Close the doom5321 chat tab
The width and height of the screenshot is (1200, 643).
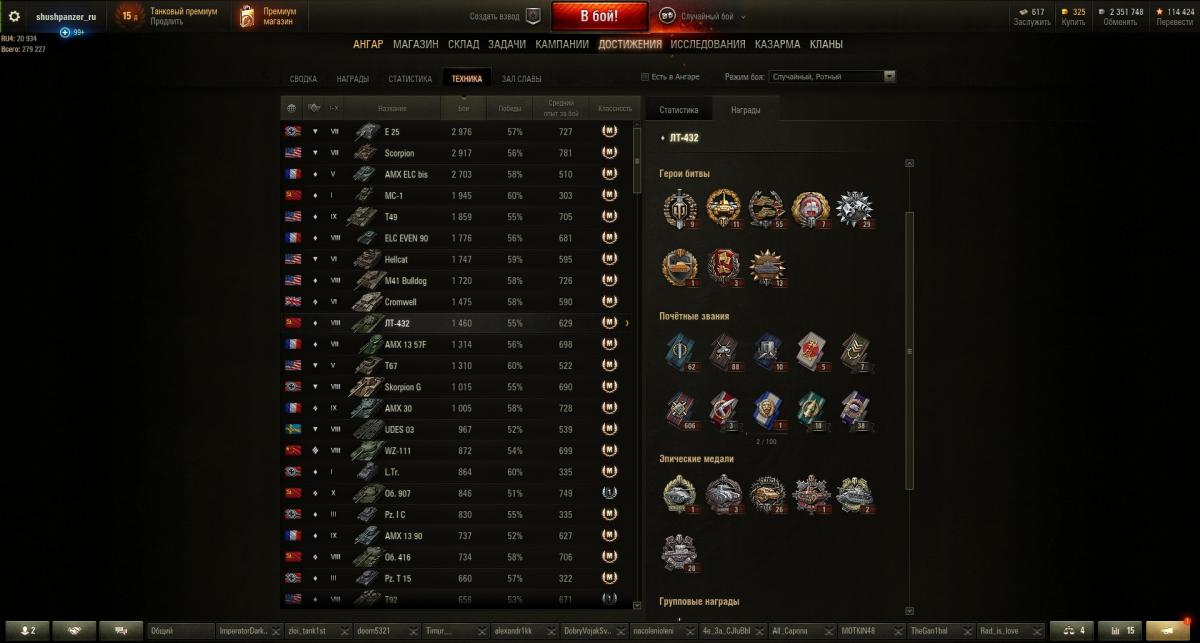415,632
